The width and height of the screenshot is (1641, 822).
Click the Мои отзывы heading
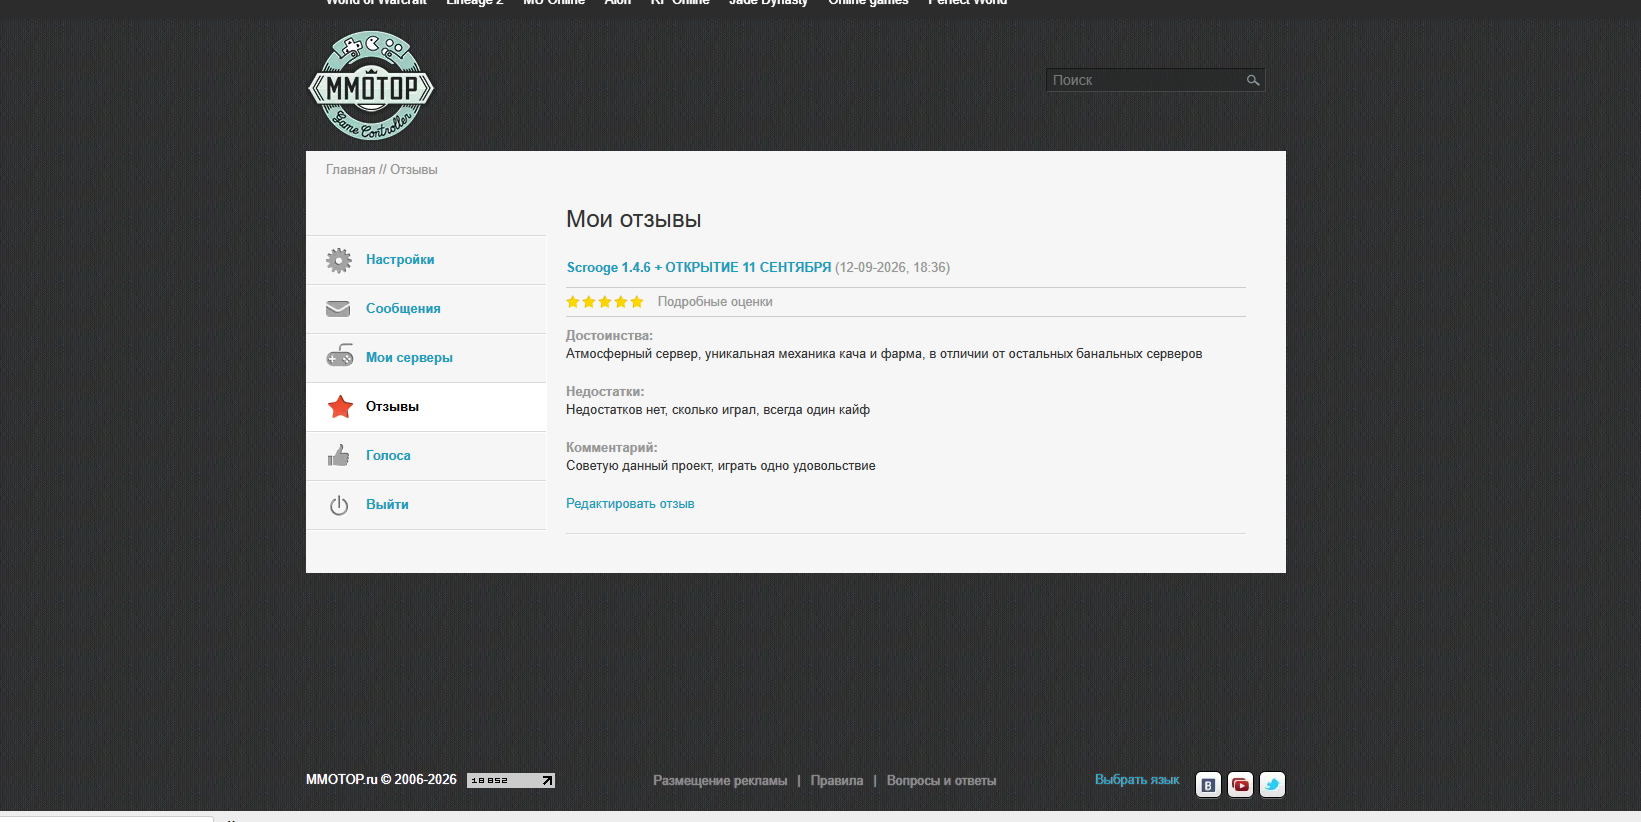[634, 219]
